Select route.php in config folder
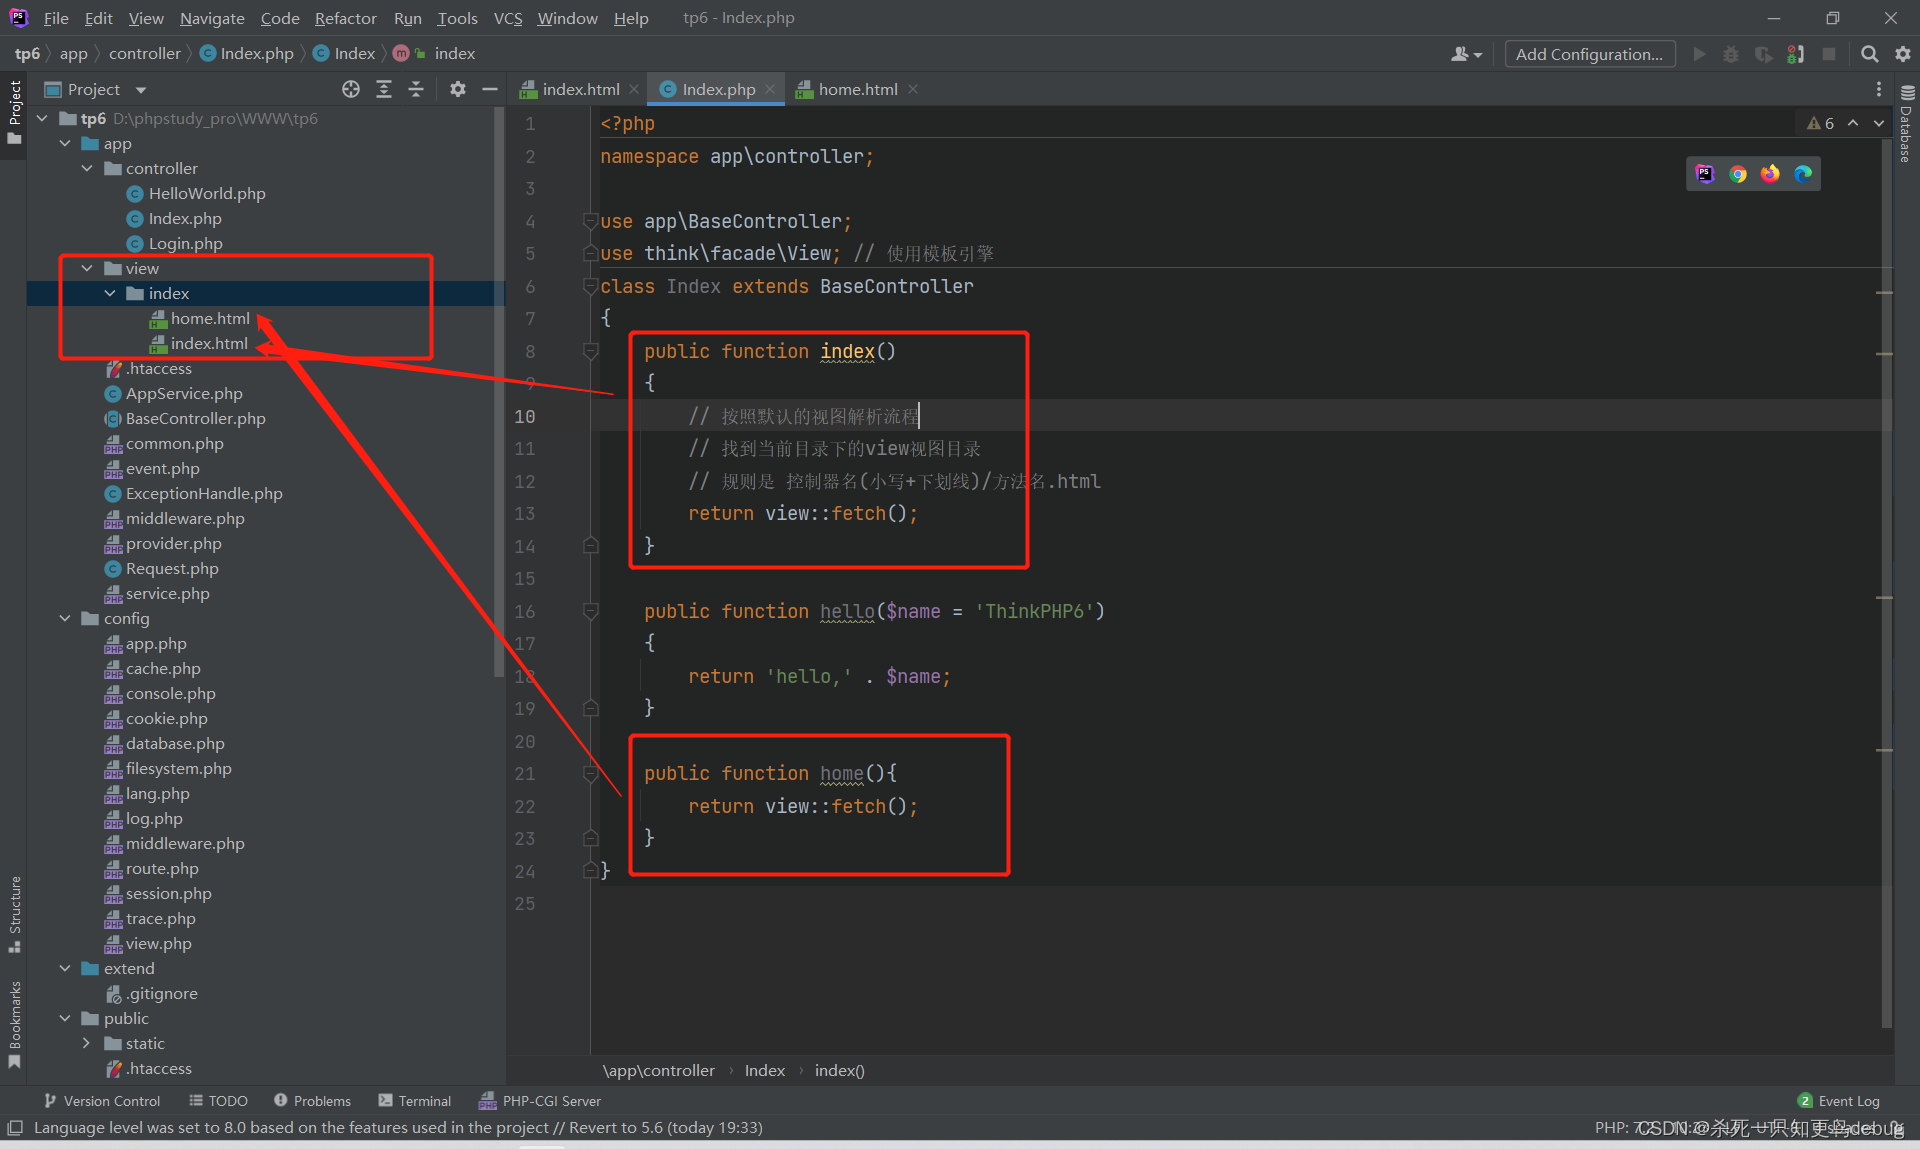This screenshot has width=1920, height=1149. [x=162, y=868]
